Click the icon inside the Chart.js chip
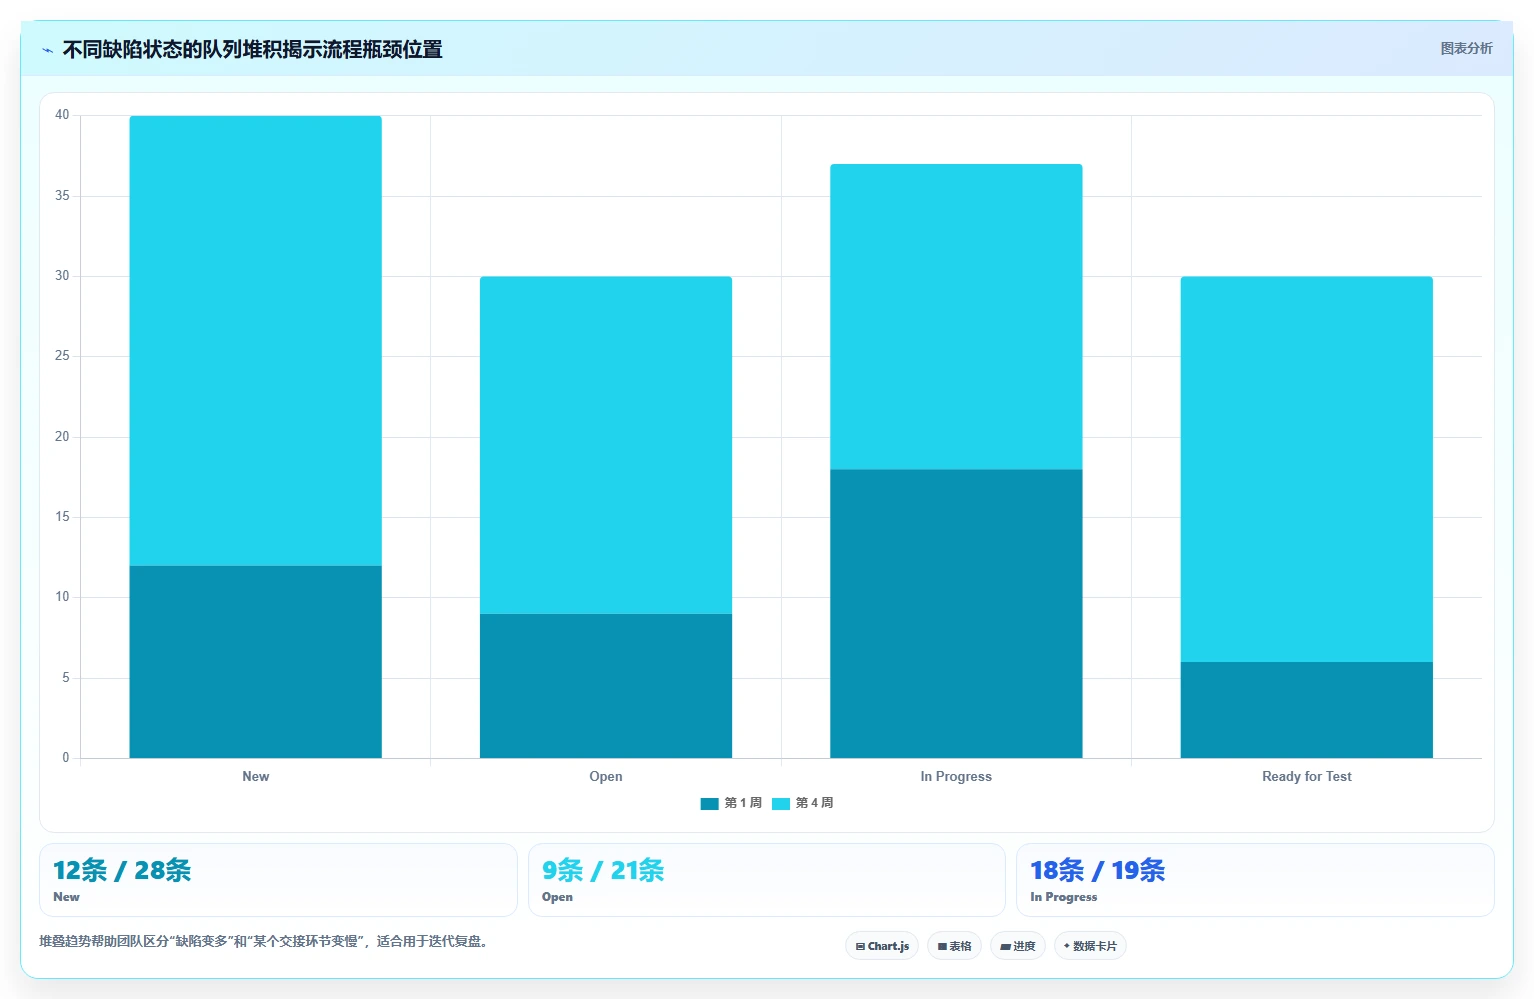1534x999 pixels. tap(860, 946)
